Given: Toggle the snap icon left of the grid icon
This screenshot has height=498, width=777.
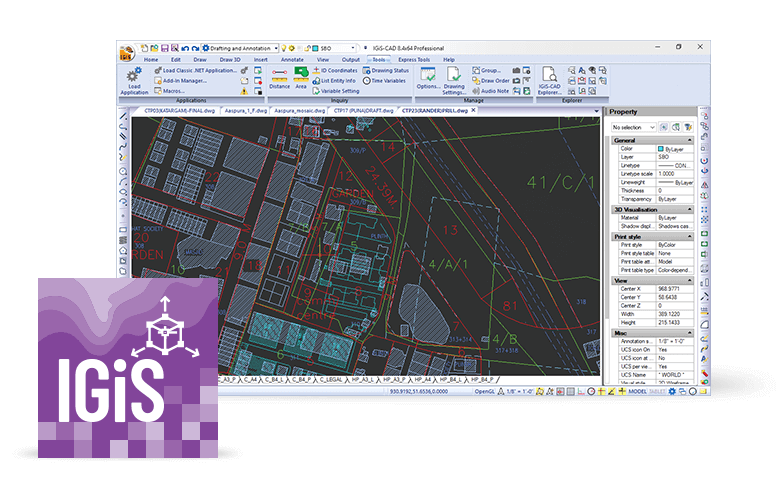Looking at the screenshot, I should tap(560, 391).
